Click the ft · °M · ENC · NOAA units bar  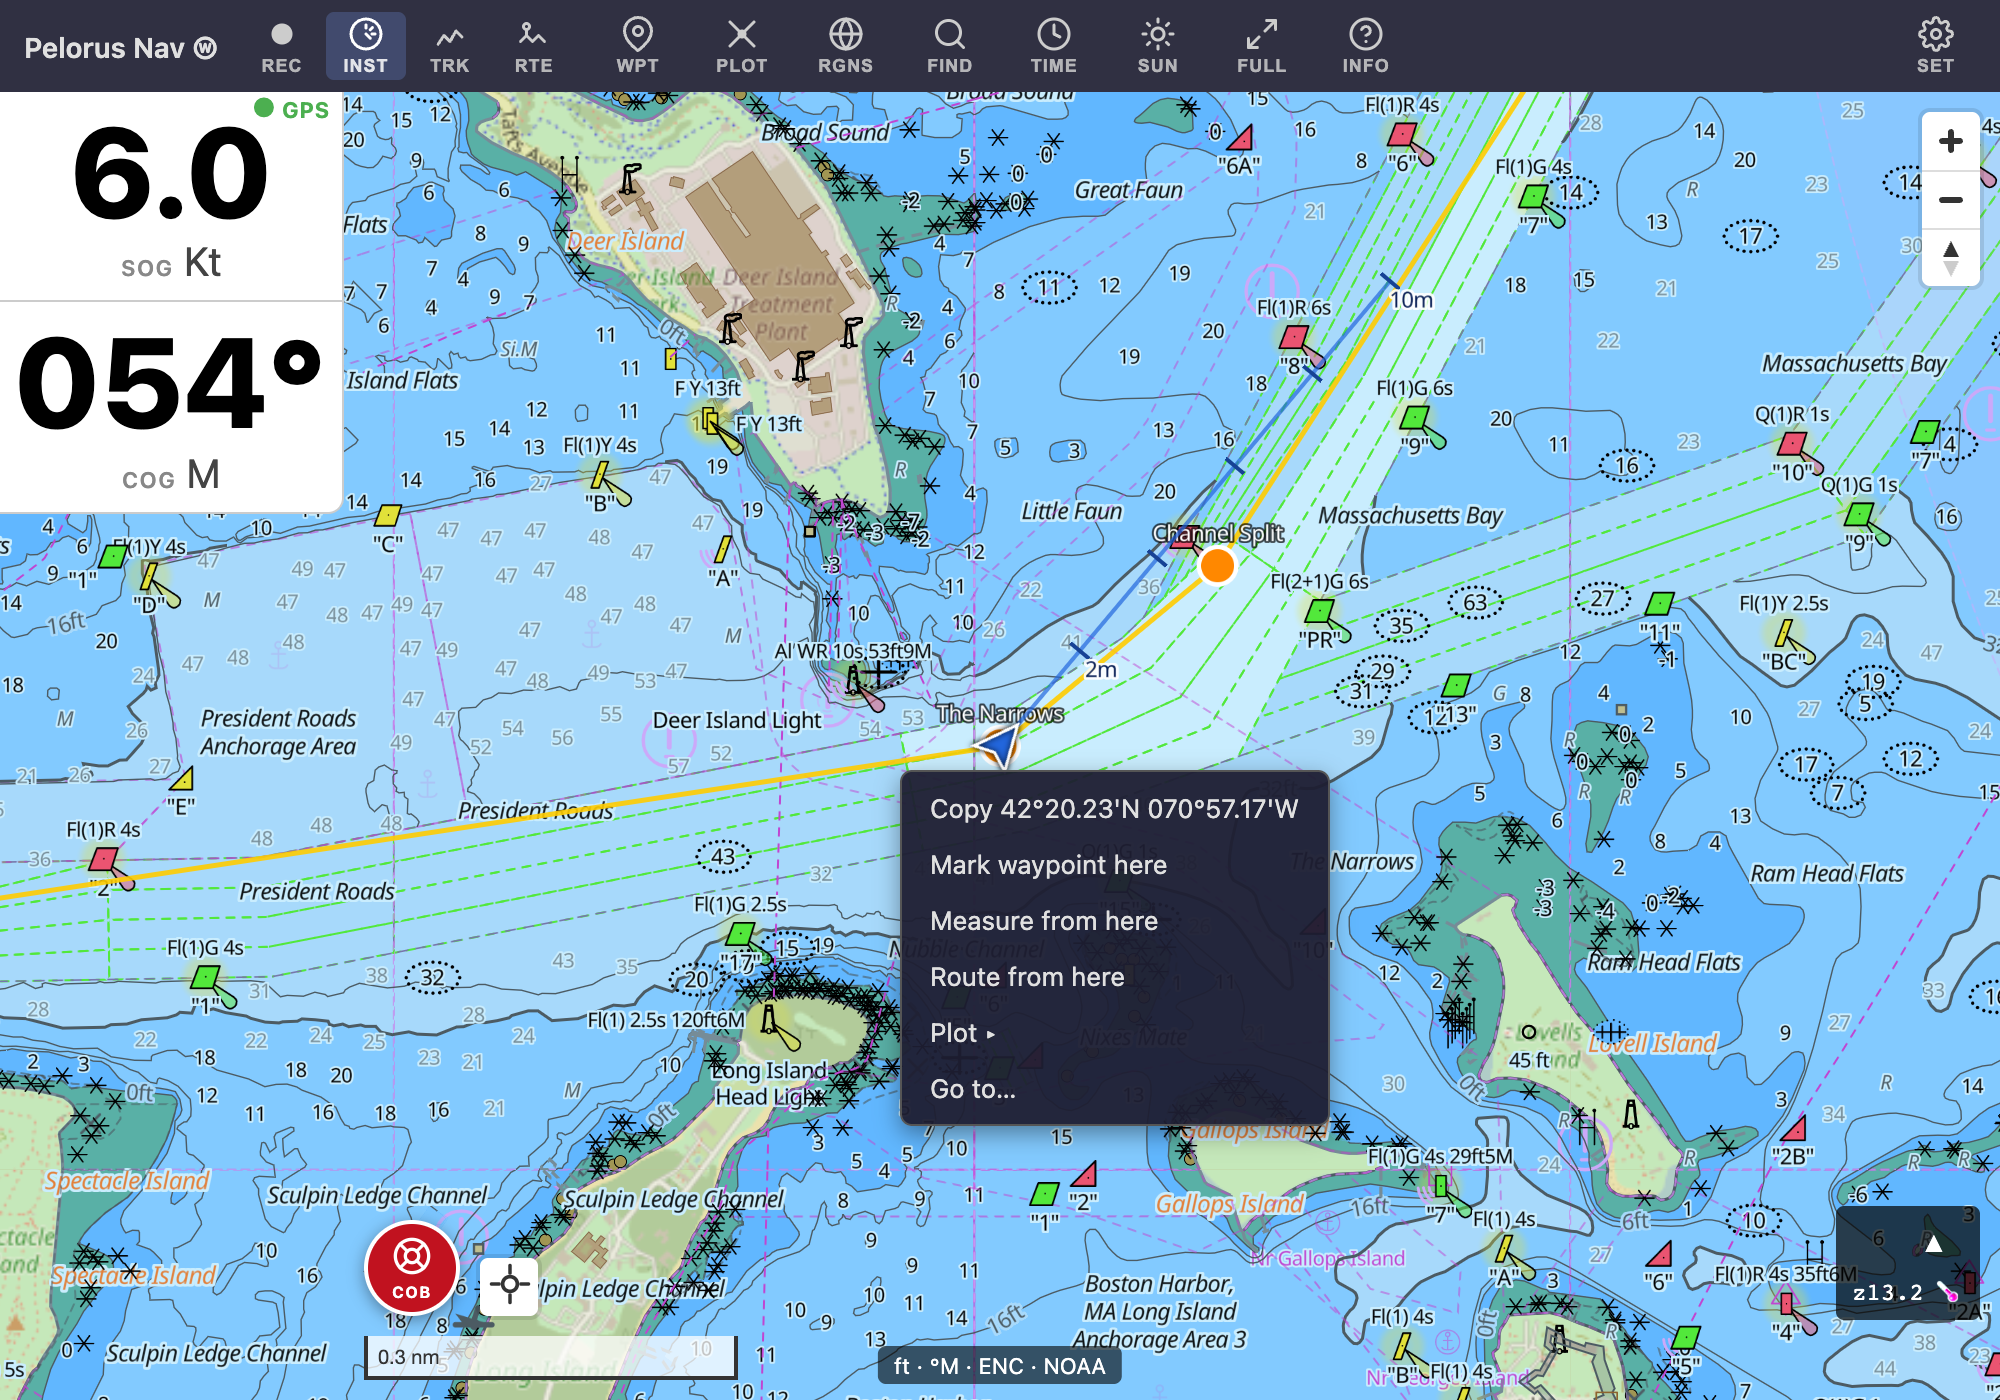point(1000,1366)
